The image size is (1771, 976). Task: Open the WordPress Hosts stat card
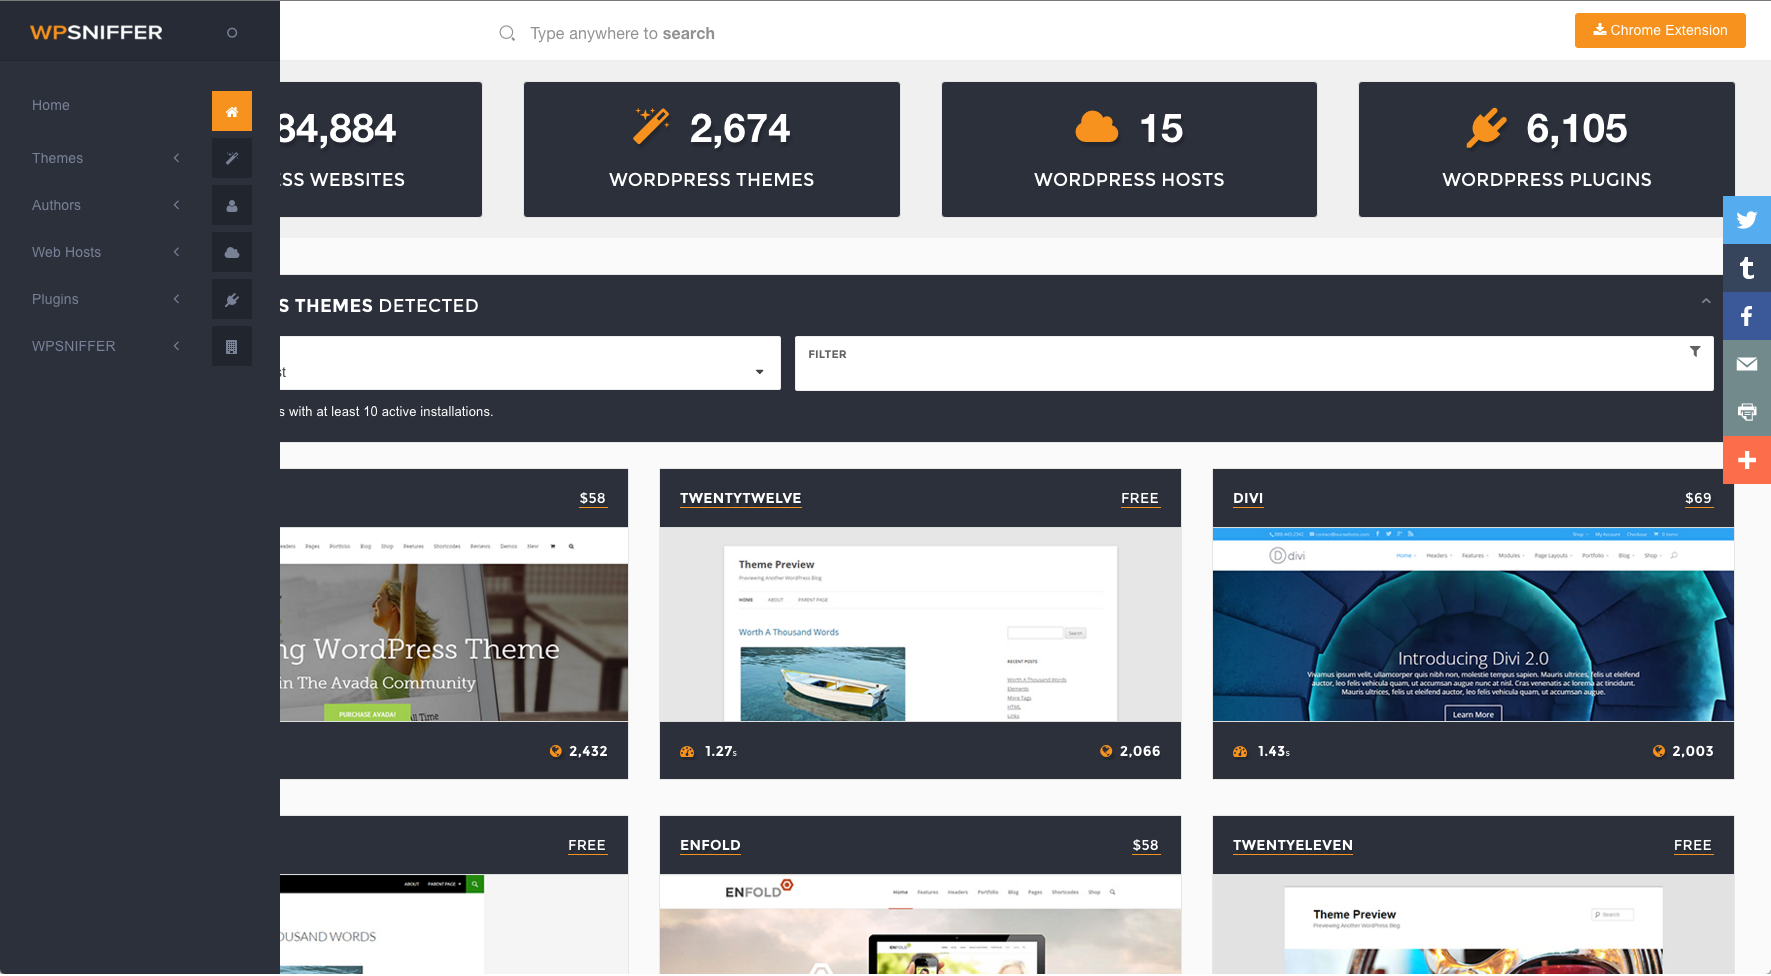[x=1129, y=149]
